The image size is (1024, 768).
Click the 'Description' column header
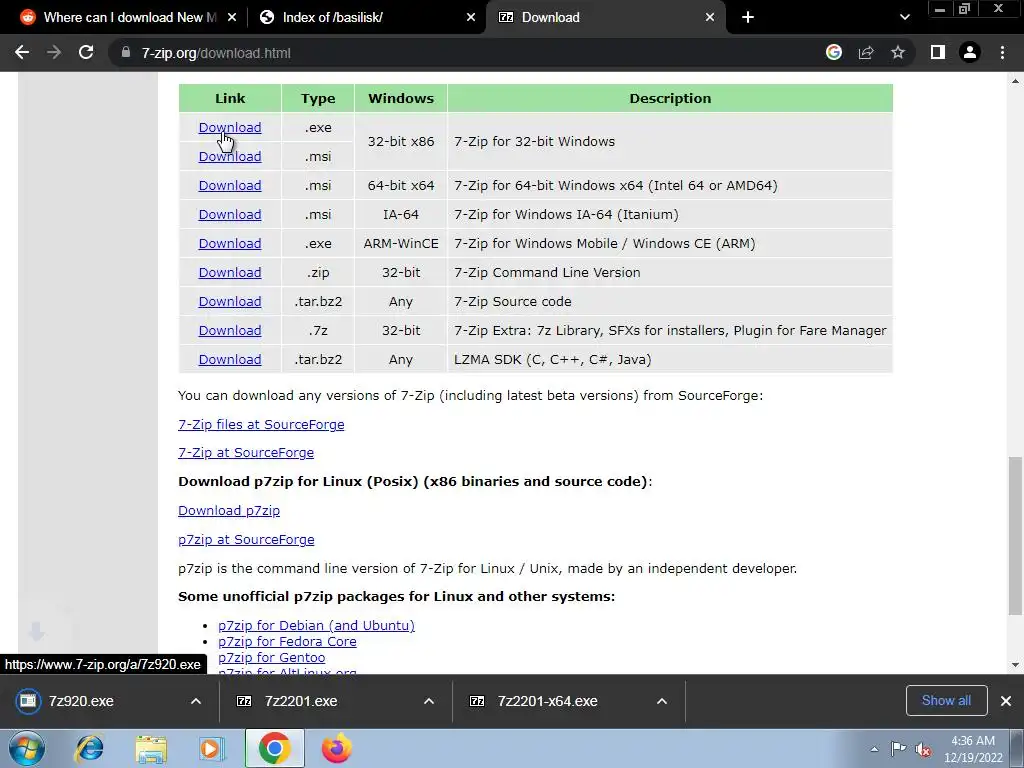point(670,98)
